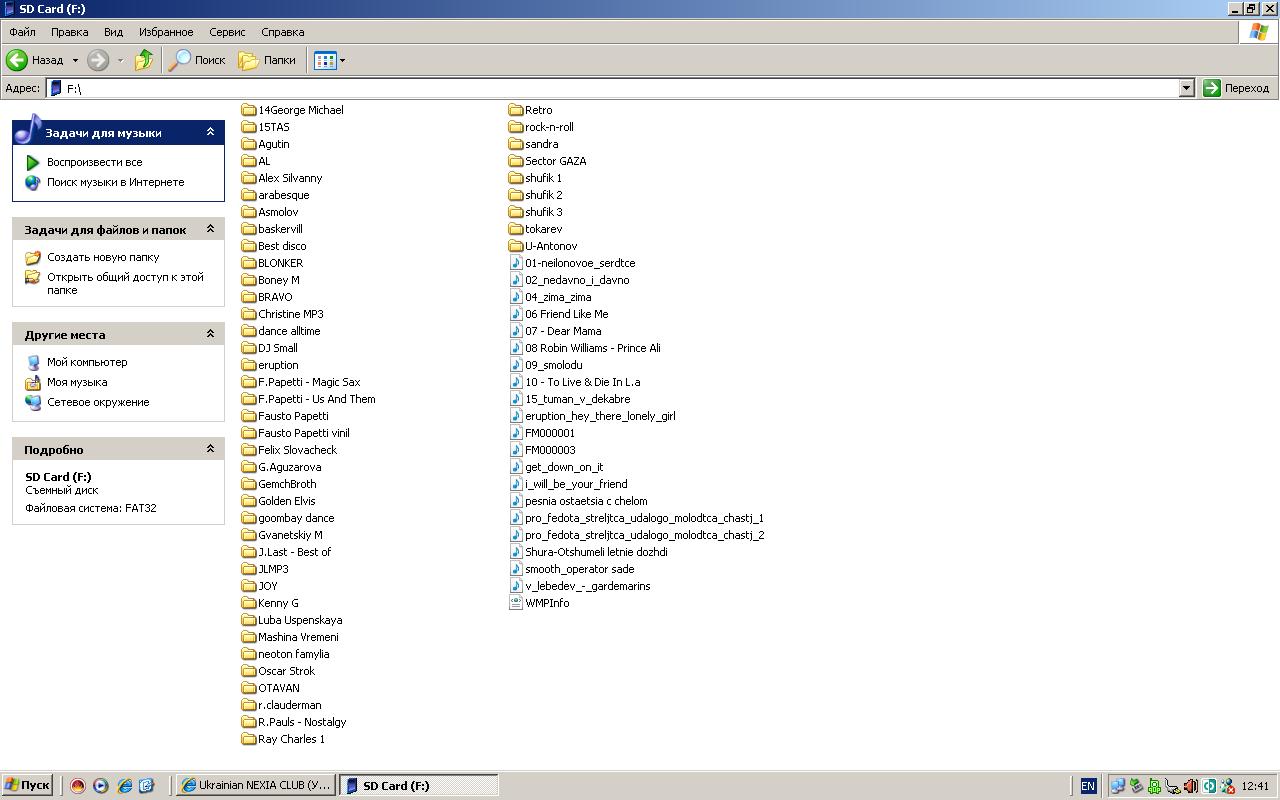Collapse the 'Подробно' details panel
Screen dimensions: 1280x800
coord(210,449)
